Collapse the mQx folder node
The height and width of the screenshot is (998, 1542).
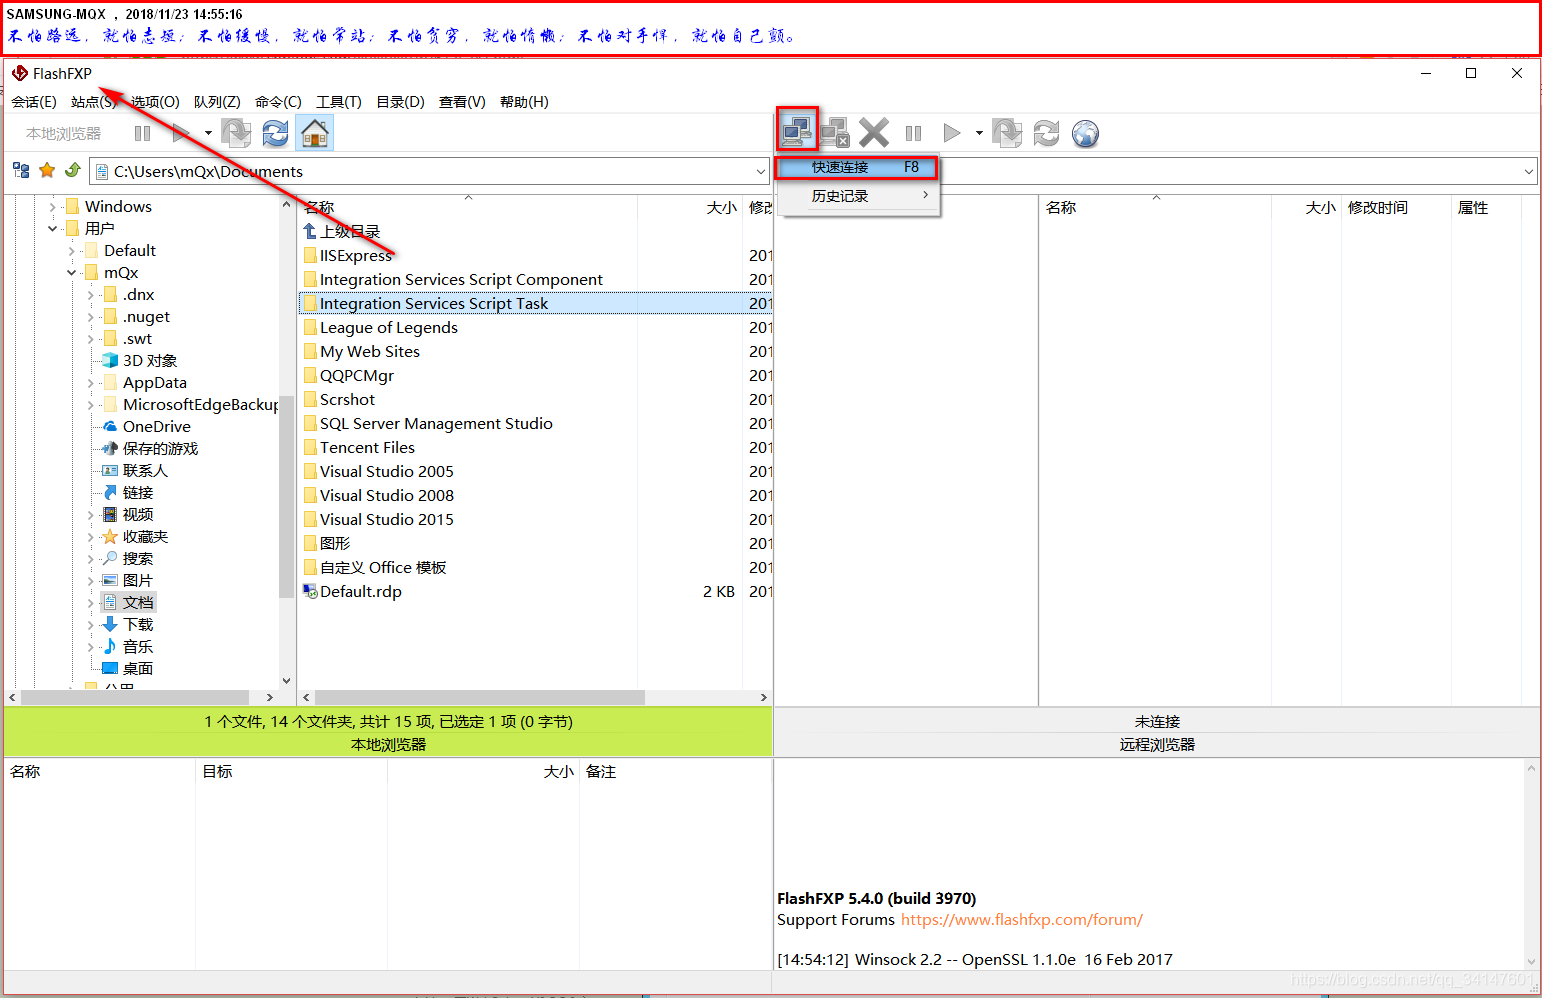point(71,272)
